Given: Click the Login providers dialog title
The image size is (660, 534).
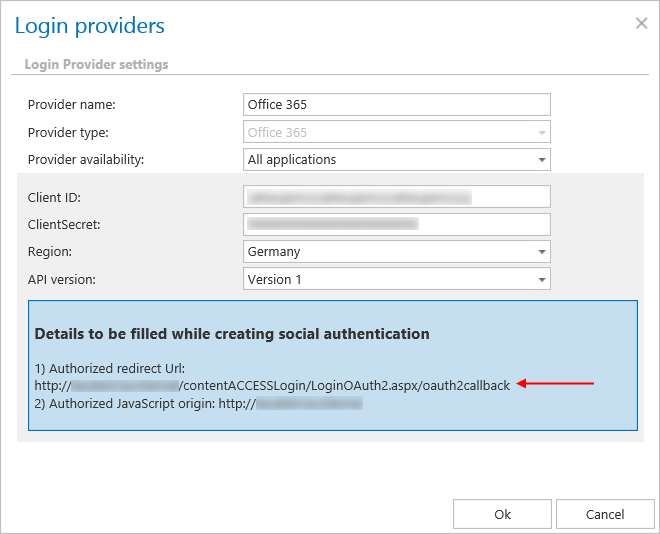Looking at the screenshot, I should click(x=90, y=26).
